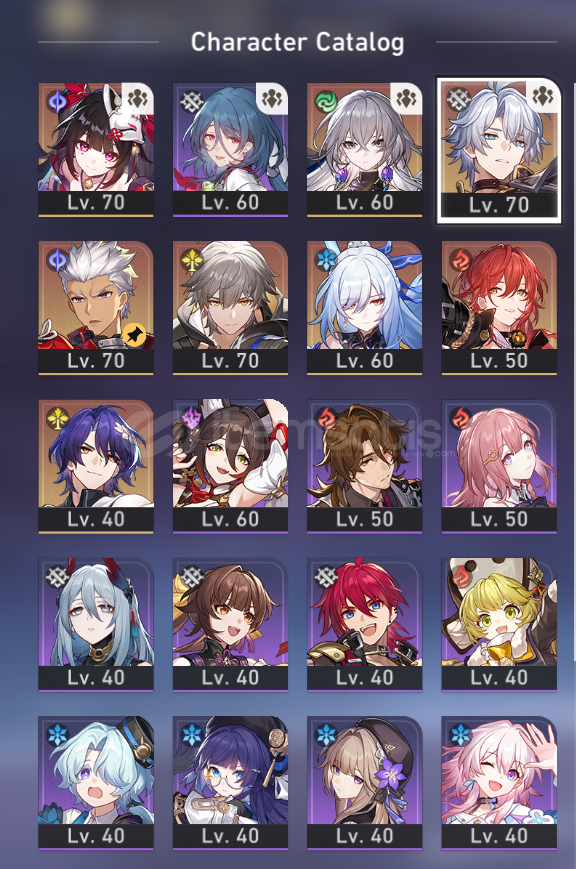Click the Ice element icon on the light-blue-haired Lv. 60 card
Image resolution: width=576 pixels, height=869 pixels.
coord(326,259)
